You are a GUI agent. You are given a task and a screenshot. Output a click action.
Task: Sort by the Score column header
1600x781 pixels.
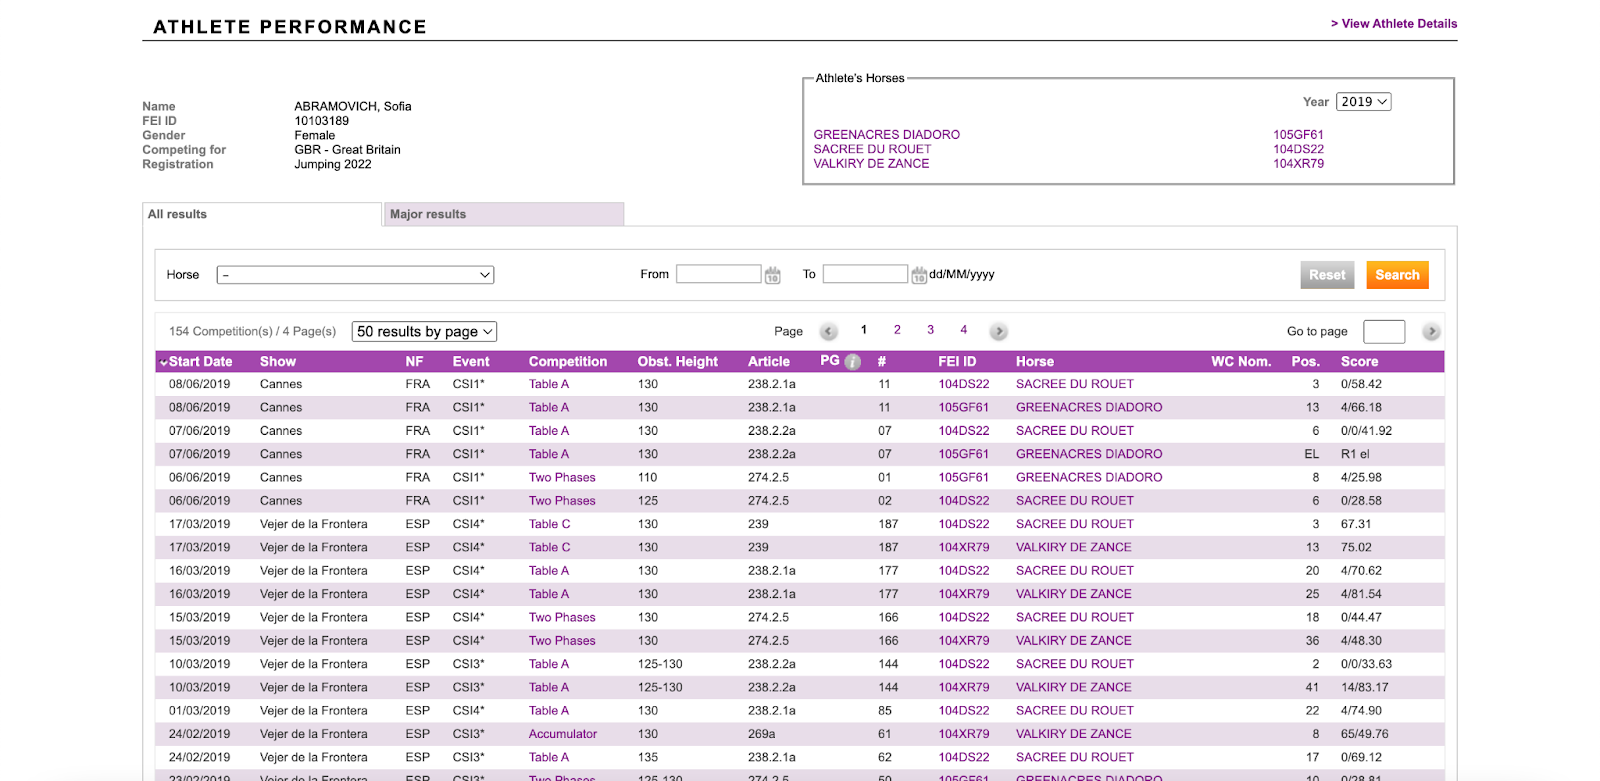tap(1359, 362)
